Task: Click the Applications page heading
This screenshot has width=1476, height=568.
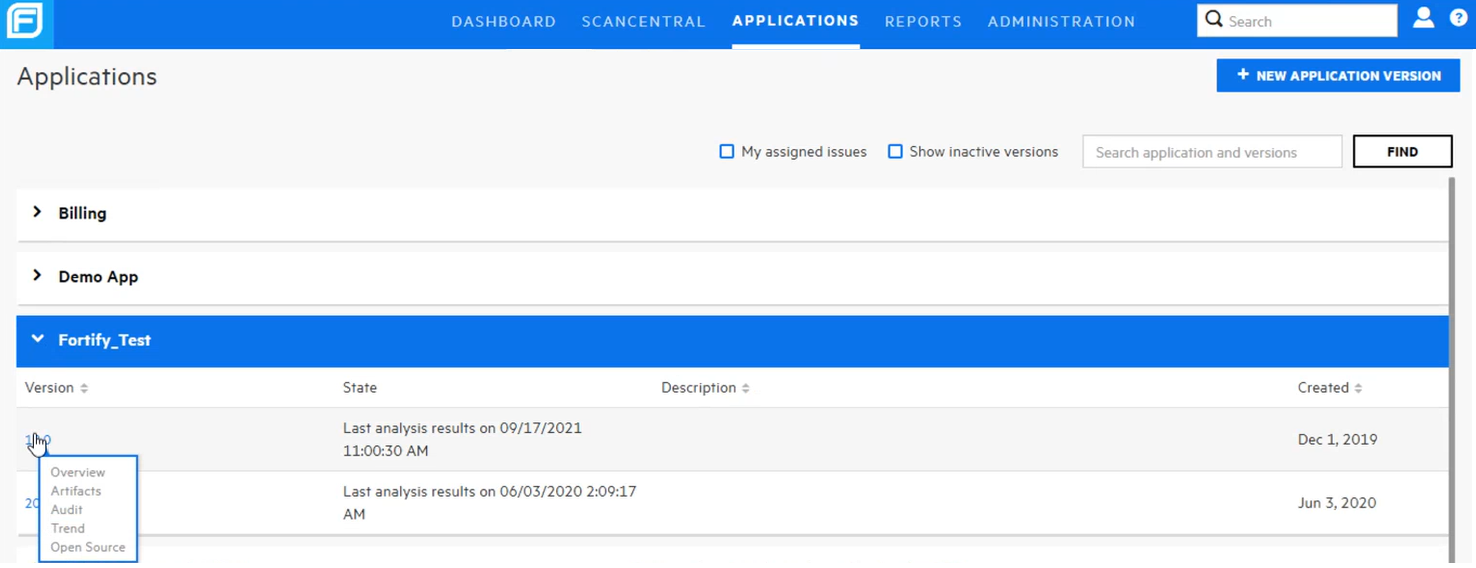Action: [87, 77]
